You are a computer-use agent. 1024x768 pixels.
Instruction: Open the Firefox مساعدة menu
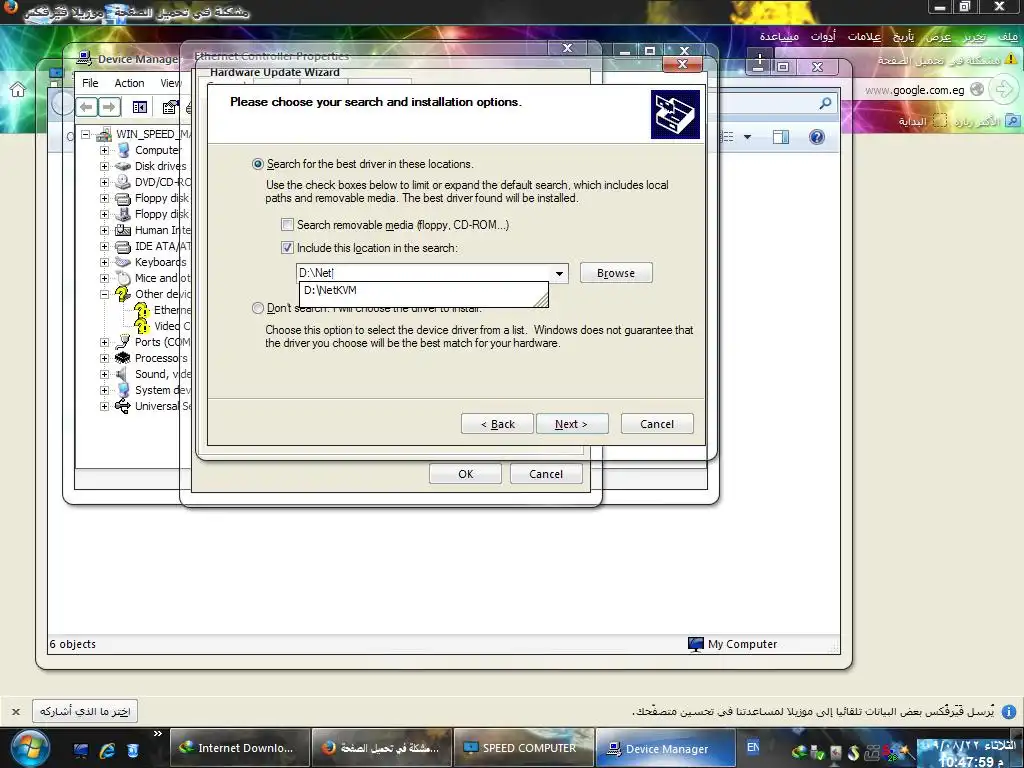[779, 37]
